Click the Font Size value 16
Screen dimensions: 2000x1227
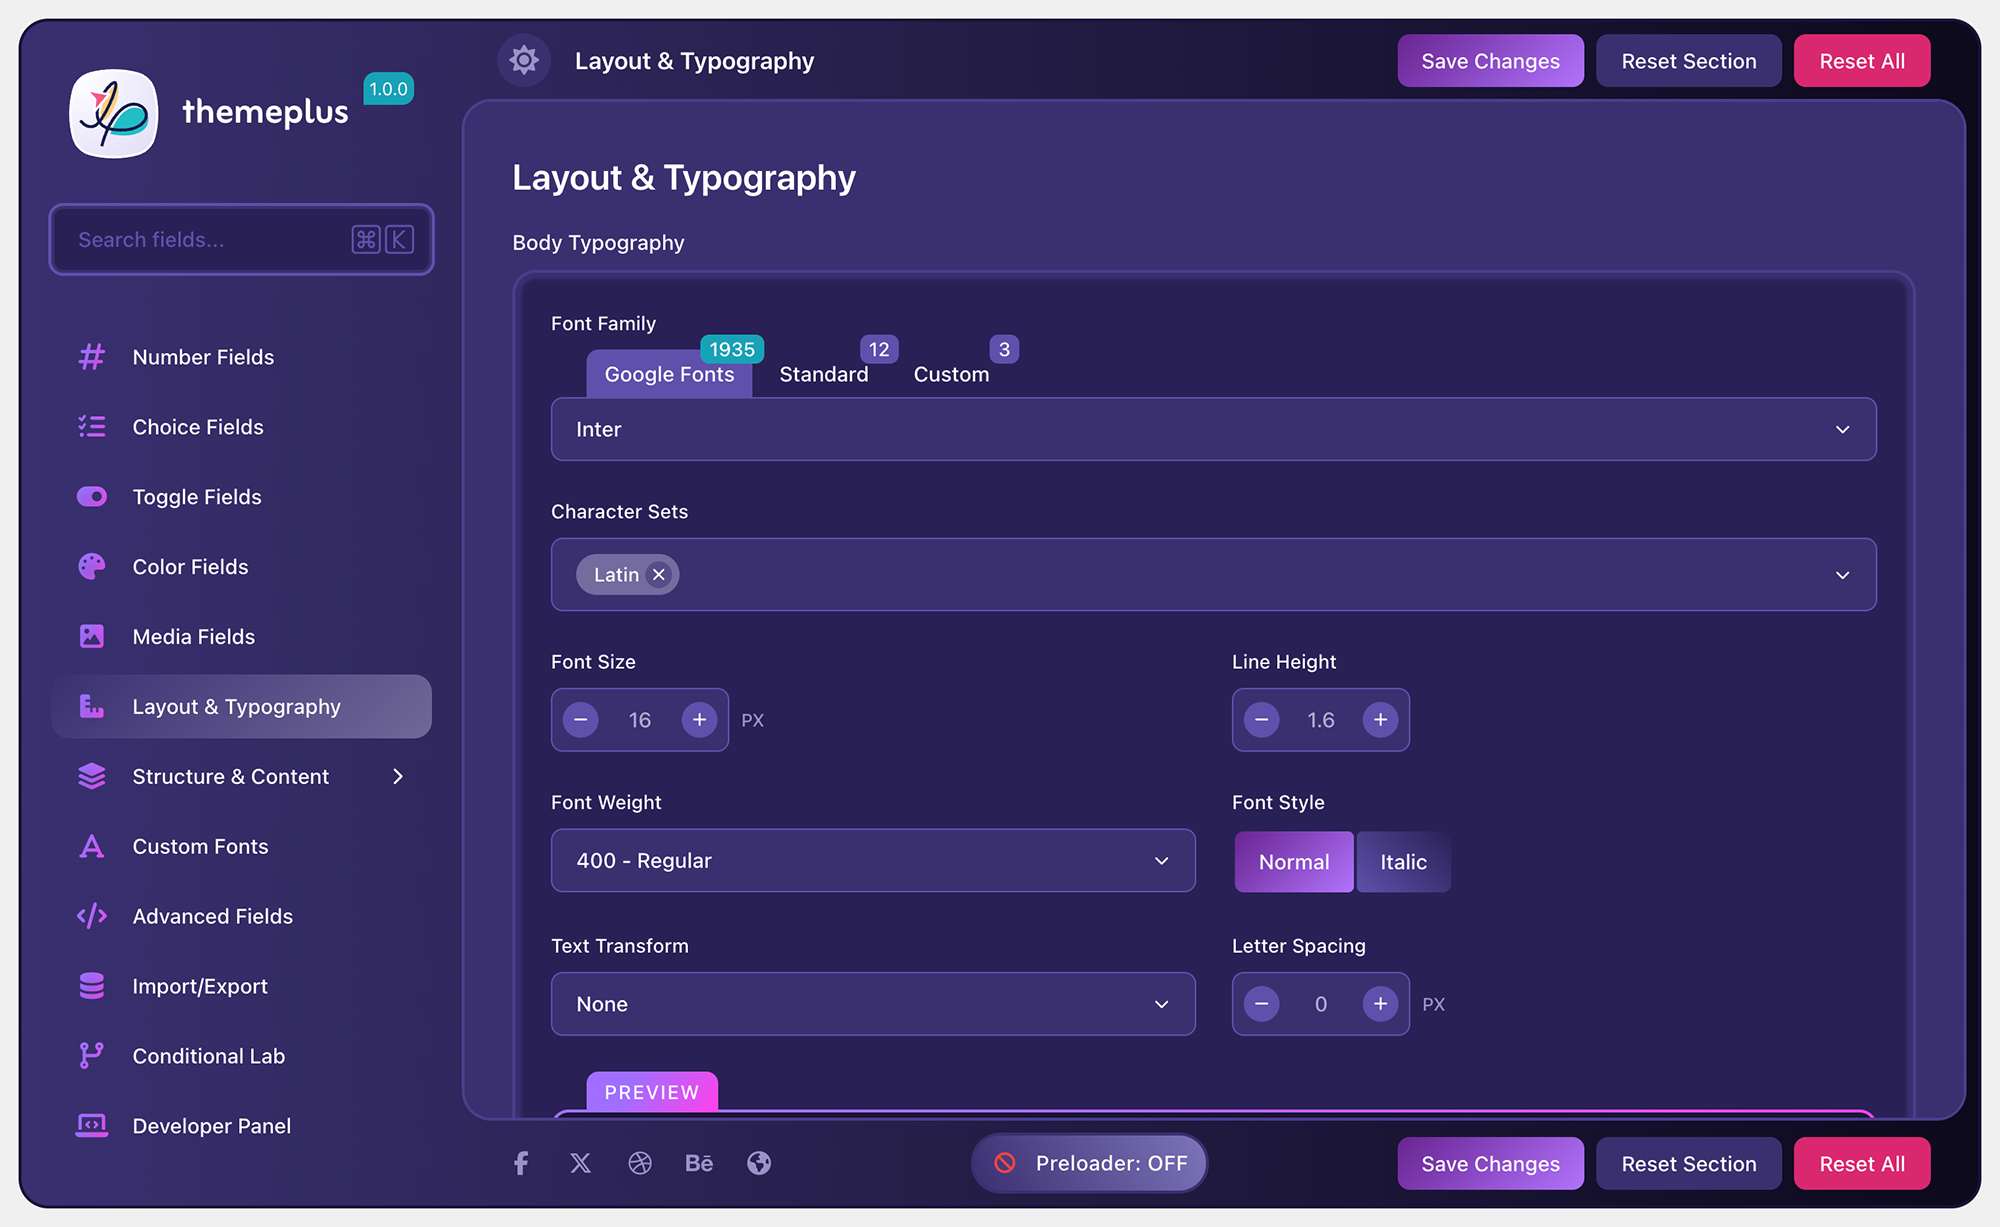click(640, 720)
